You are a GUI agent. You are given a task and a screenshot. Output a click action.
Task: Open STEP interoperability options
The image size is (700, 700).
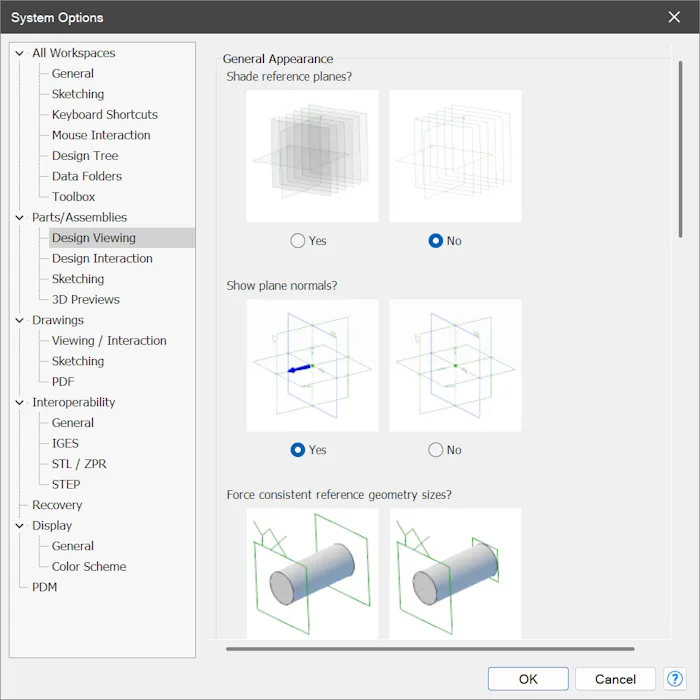66,484
